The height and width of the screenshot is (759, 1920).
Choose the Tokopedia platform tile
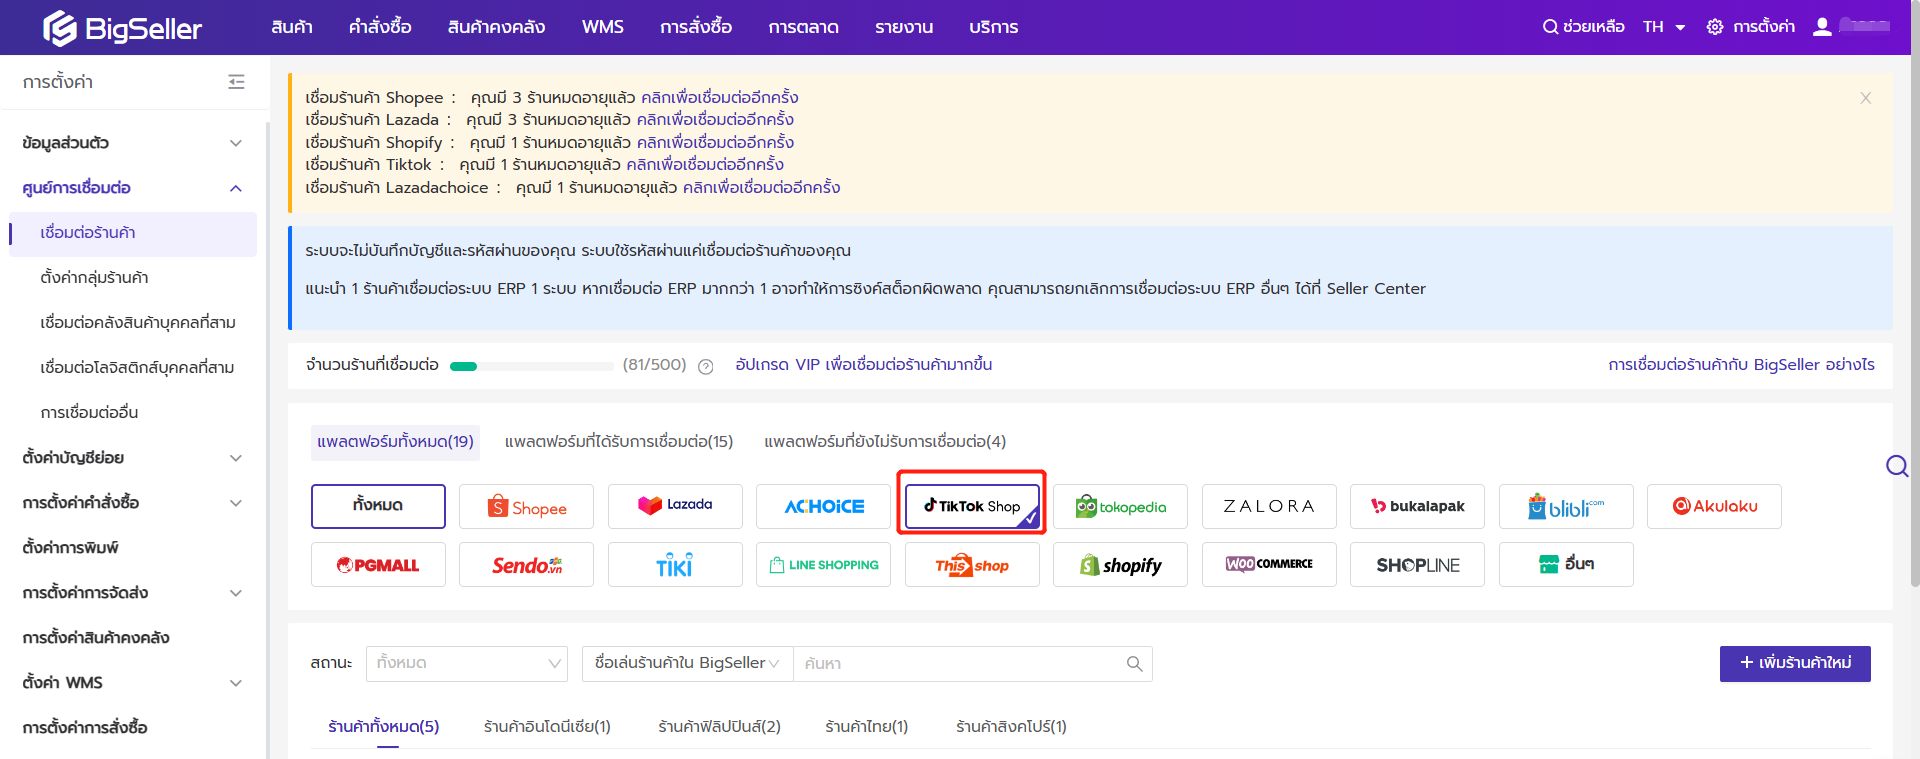(1120, 507)
